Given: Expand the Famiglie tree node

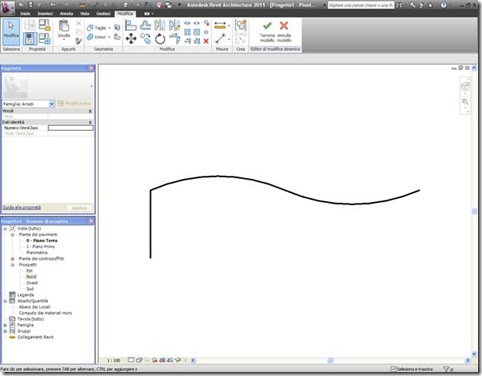Looking at the screenshot, I should (x=5, y=325).
